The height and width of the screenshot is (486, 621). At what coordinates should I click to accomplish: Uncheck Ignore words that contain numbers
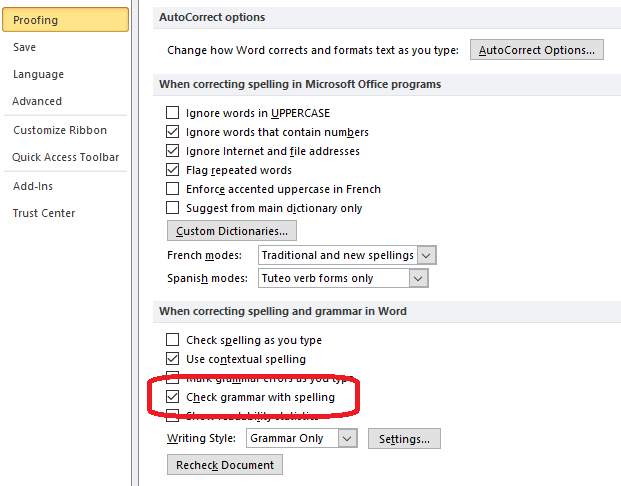pyautogui.click(x=173, y=132)
